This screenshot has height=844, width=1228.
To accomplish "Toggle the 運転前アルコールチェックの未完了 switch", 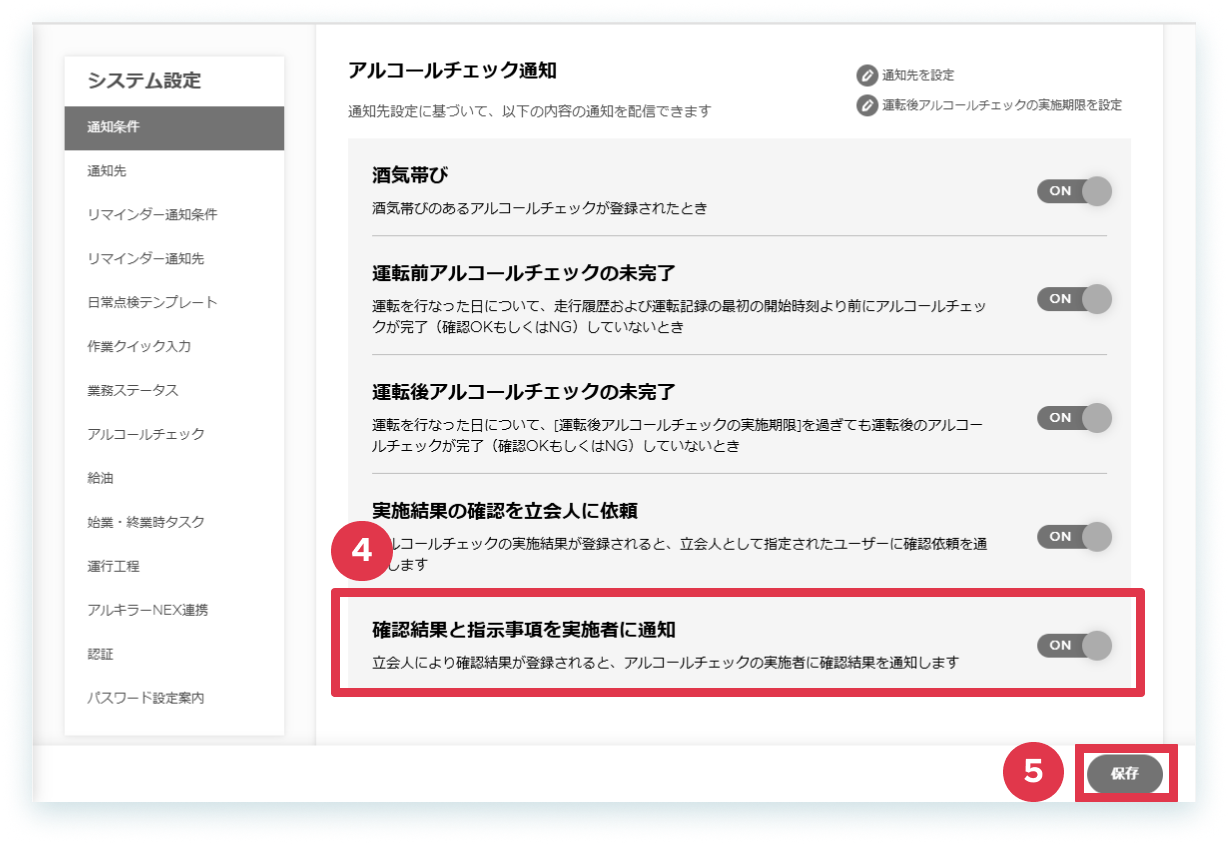I will tap(1074, 299).
